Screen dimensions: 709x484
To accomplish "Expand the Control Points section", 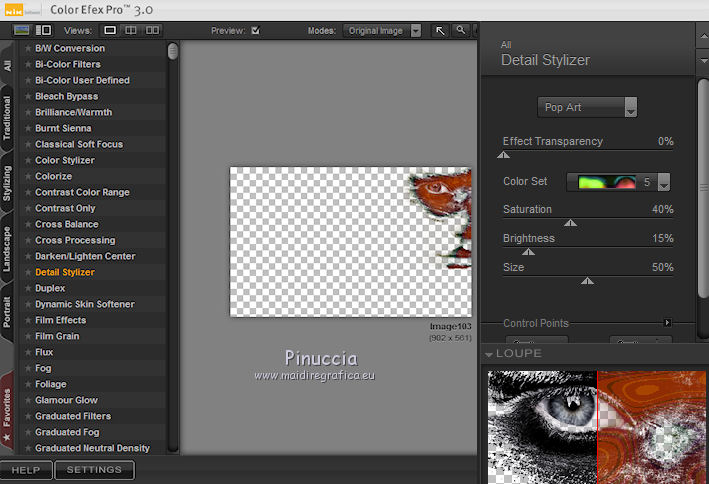I will coord(667,323).
